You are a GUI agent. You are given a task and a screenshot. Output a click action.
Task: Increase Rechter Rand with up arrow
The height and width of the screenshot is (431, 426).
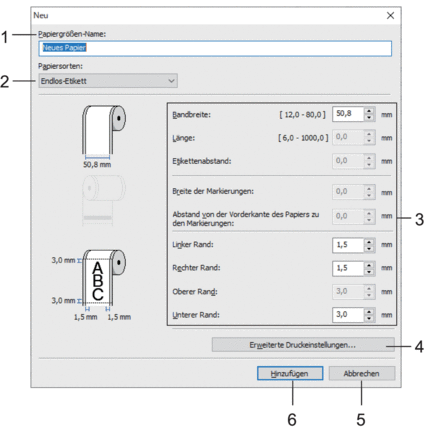tap(369, 265)
